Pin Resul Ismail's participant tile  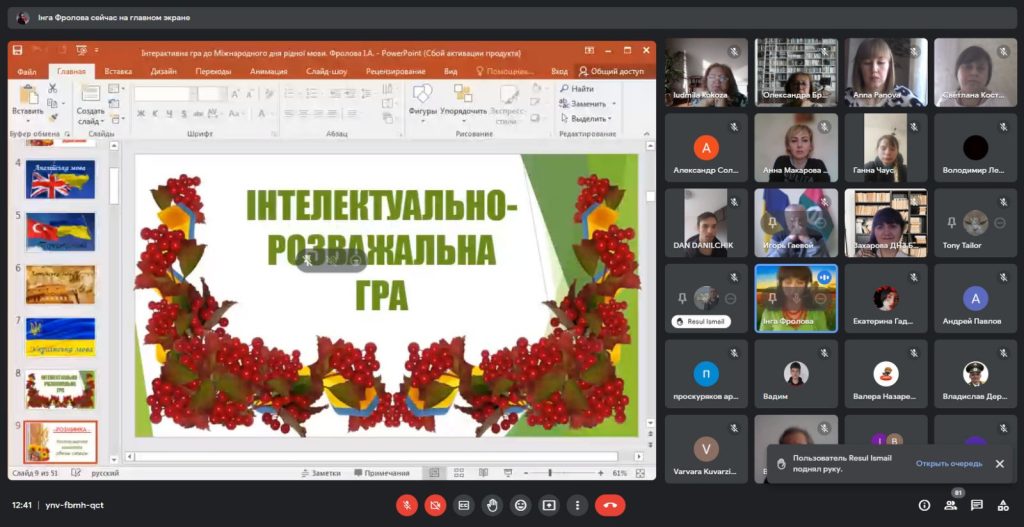(683, 299)
